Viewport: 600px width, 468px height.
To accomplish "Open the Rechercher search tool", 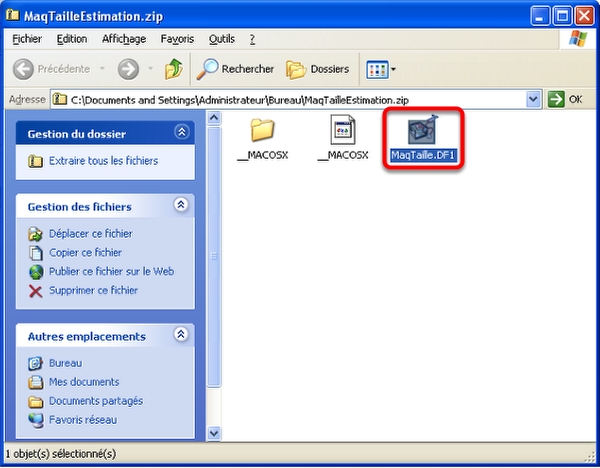I will click(x=235, y=69).
